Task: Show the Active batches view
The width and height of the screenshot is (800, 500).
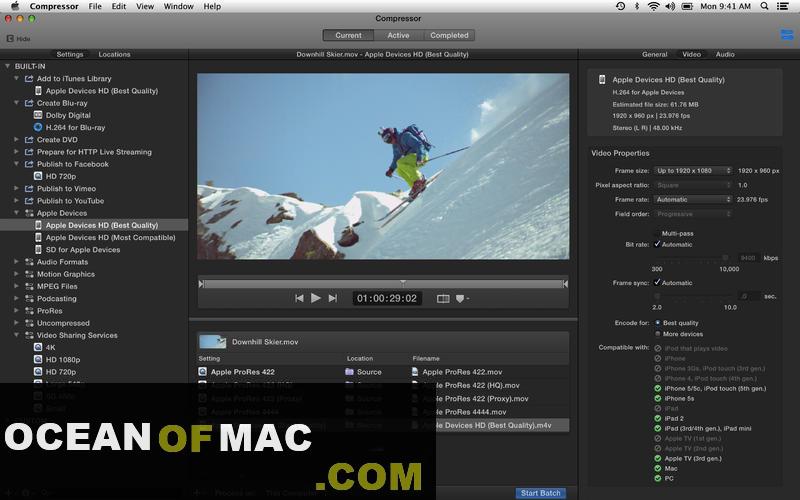Action: pyautogui.click(x=398, y=35)
